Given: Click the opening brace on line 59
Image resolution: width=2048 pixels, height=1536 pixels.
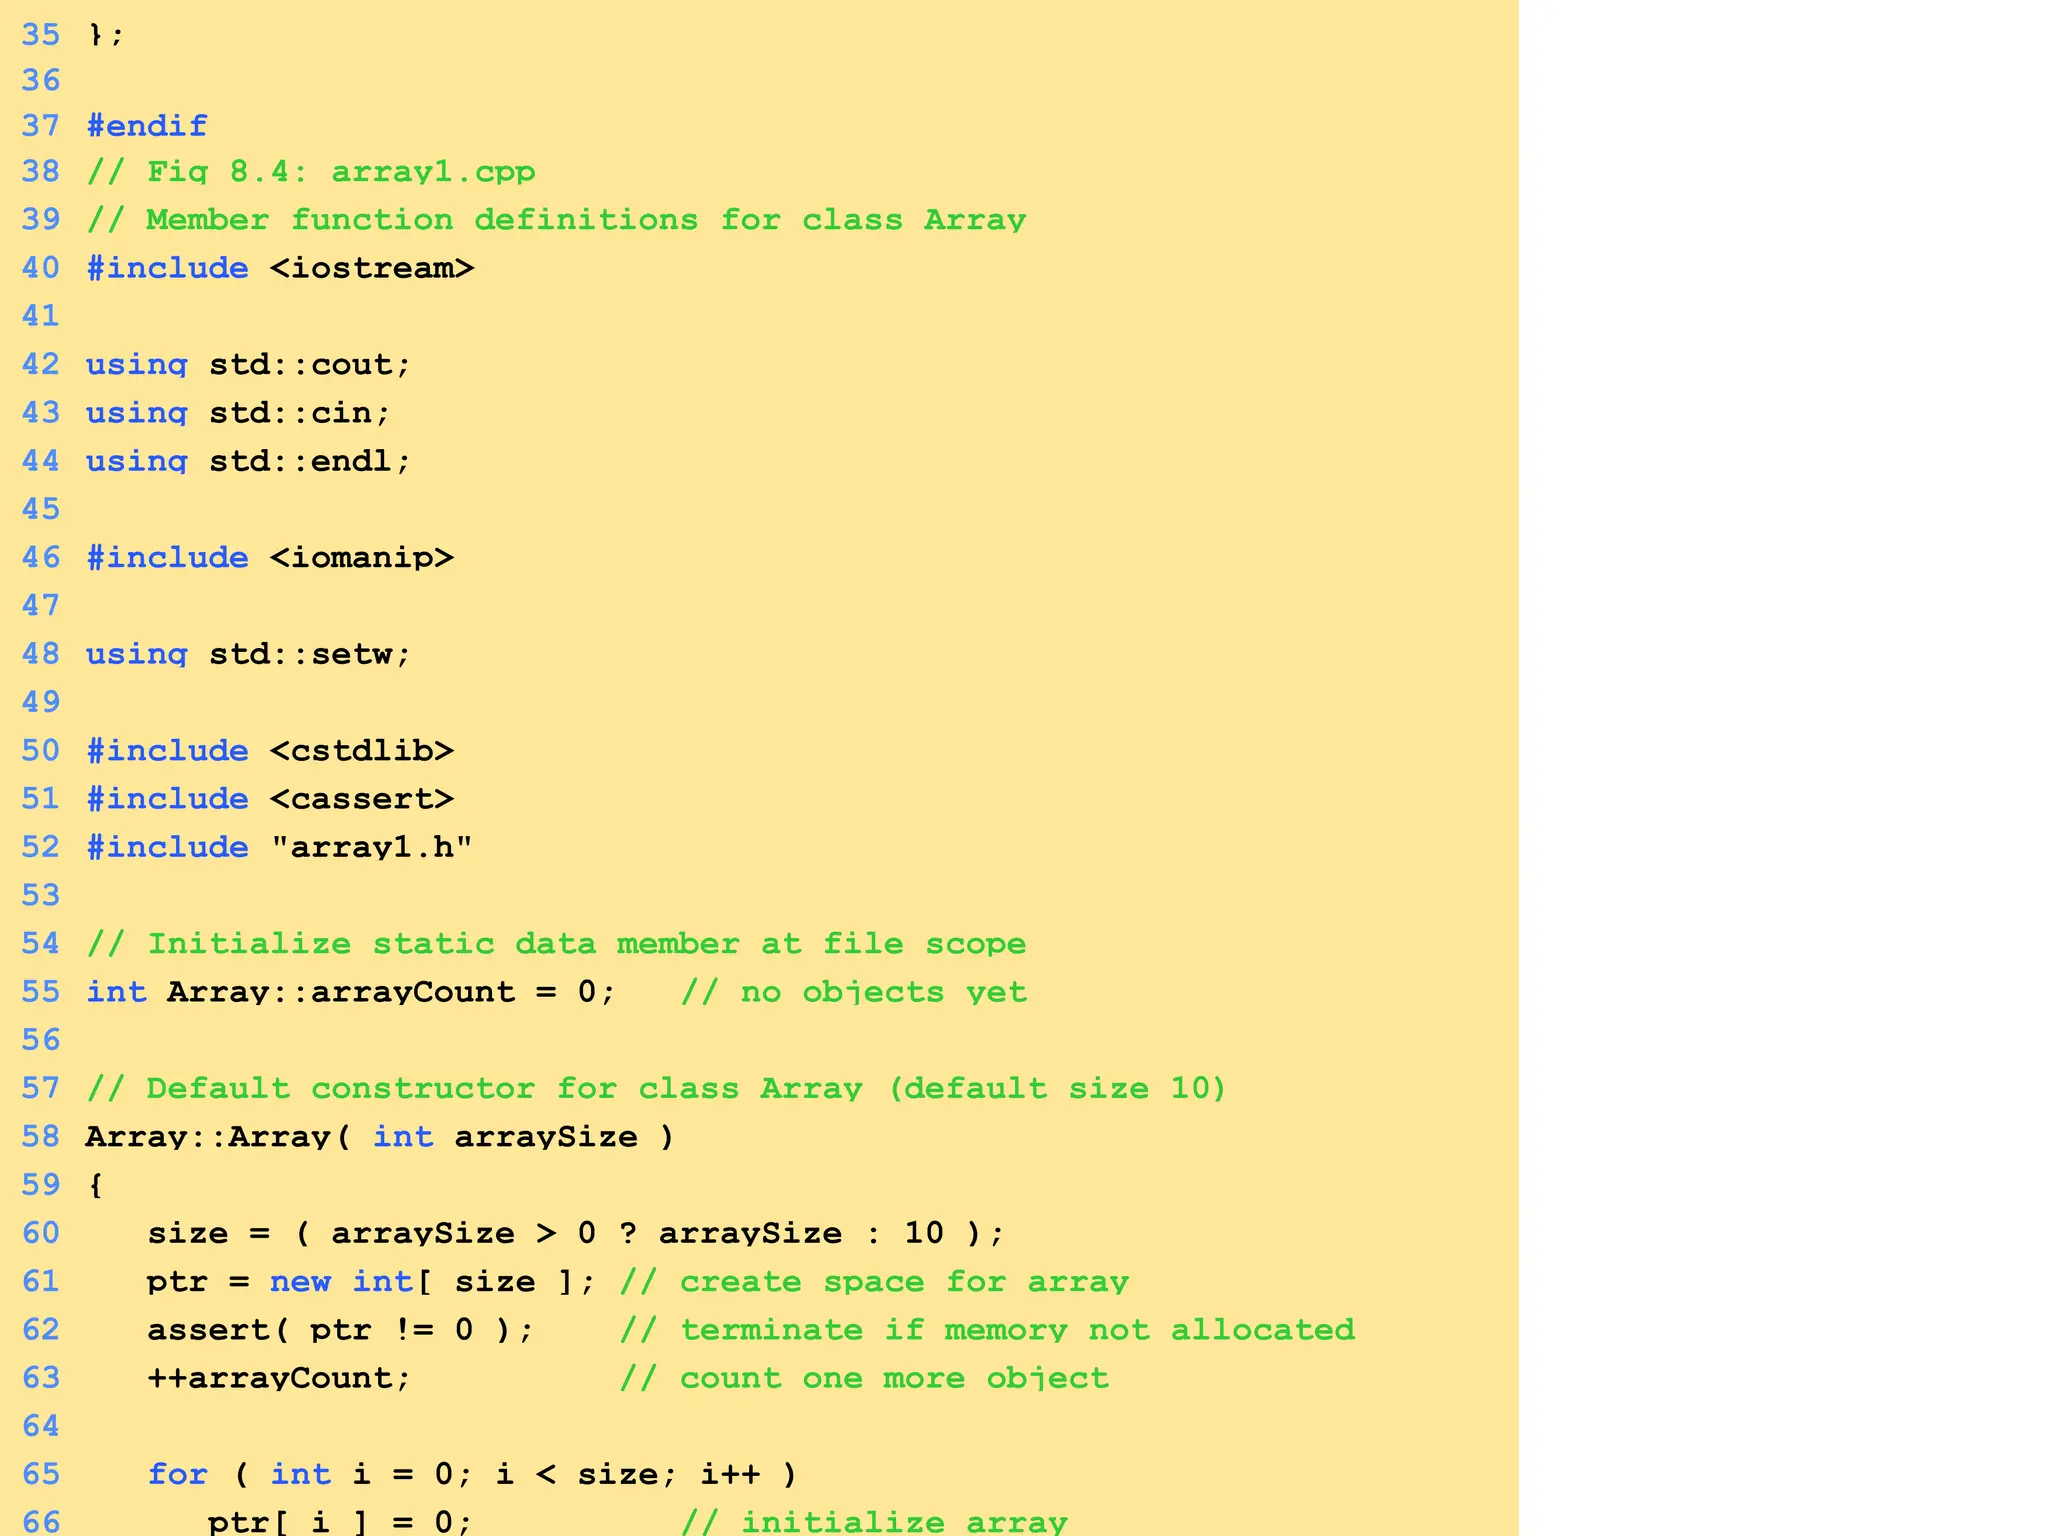Looking at the screenshot, I should pyautogui.click(x=95, y=1185).
